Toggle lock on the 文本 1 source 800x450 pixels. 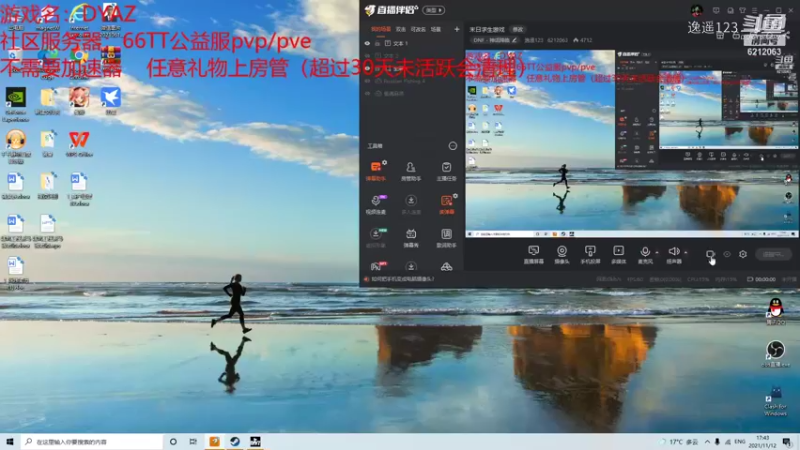378,43
